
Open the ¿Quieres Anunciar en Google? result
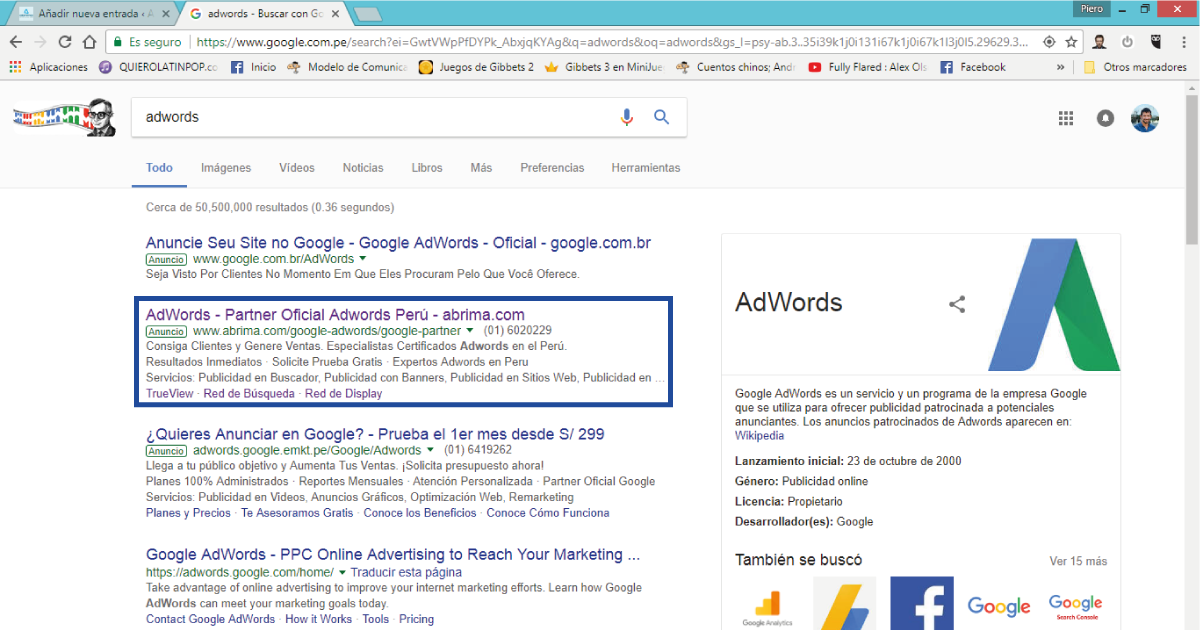coord(375,434)
